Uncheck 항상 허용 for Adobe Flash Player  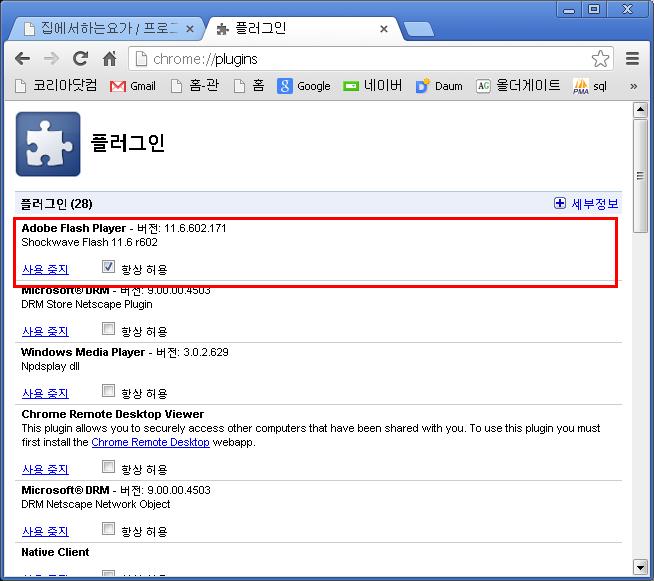coord(108,267)
